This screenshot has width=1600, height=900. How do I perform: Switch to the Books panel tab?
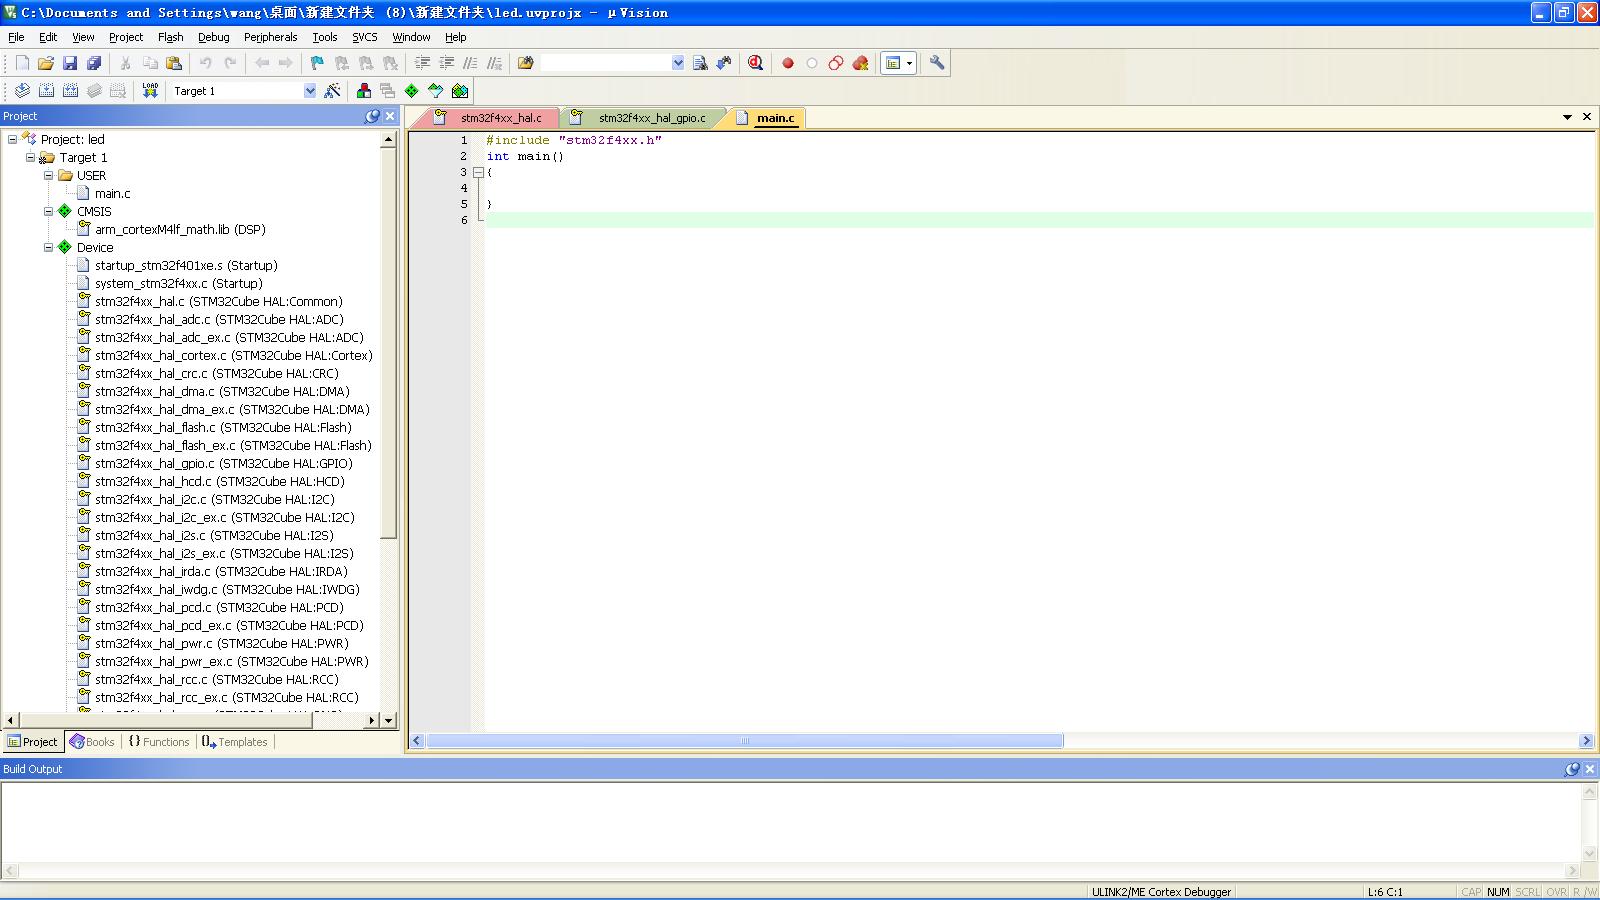point(92,742)
